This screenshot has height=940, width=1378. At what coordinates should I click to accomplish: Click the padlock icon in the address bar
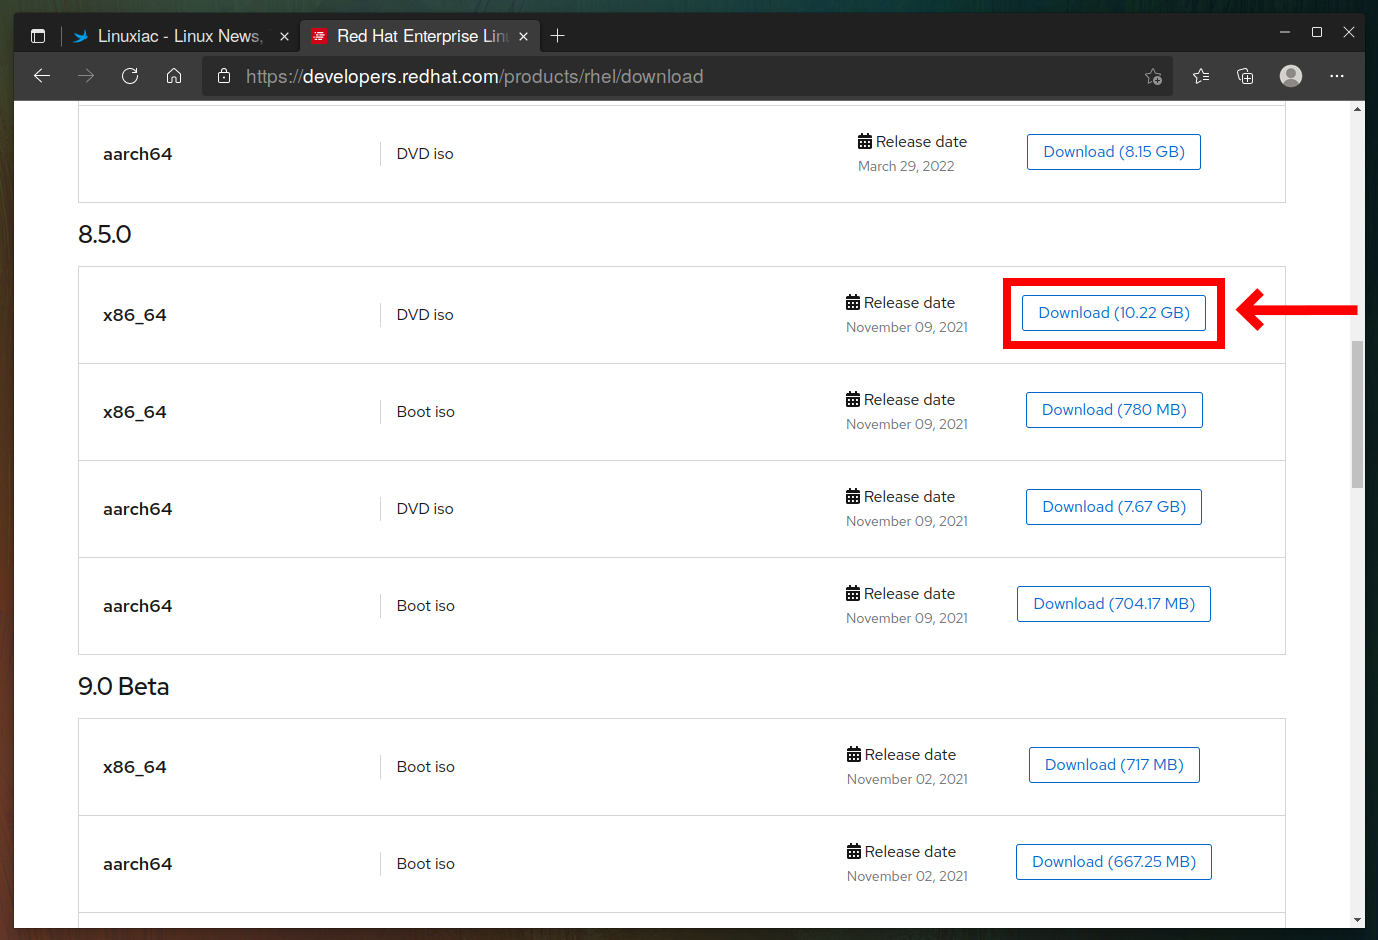click(223, 76)
